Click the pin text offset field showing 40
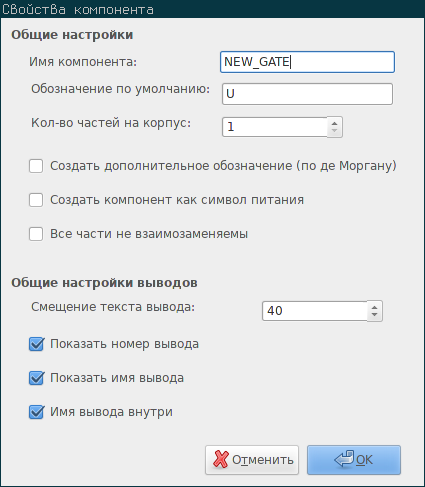 tap(315, 311)
